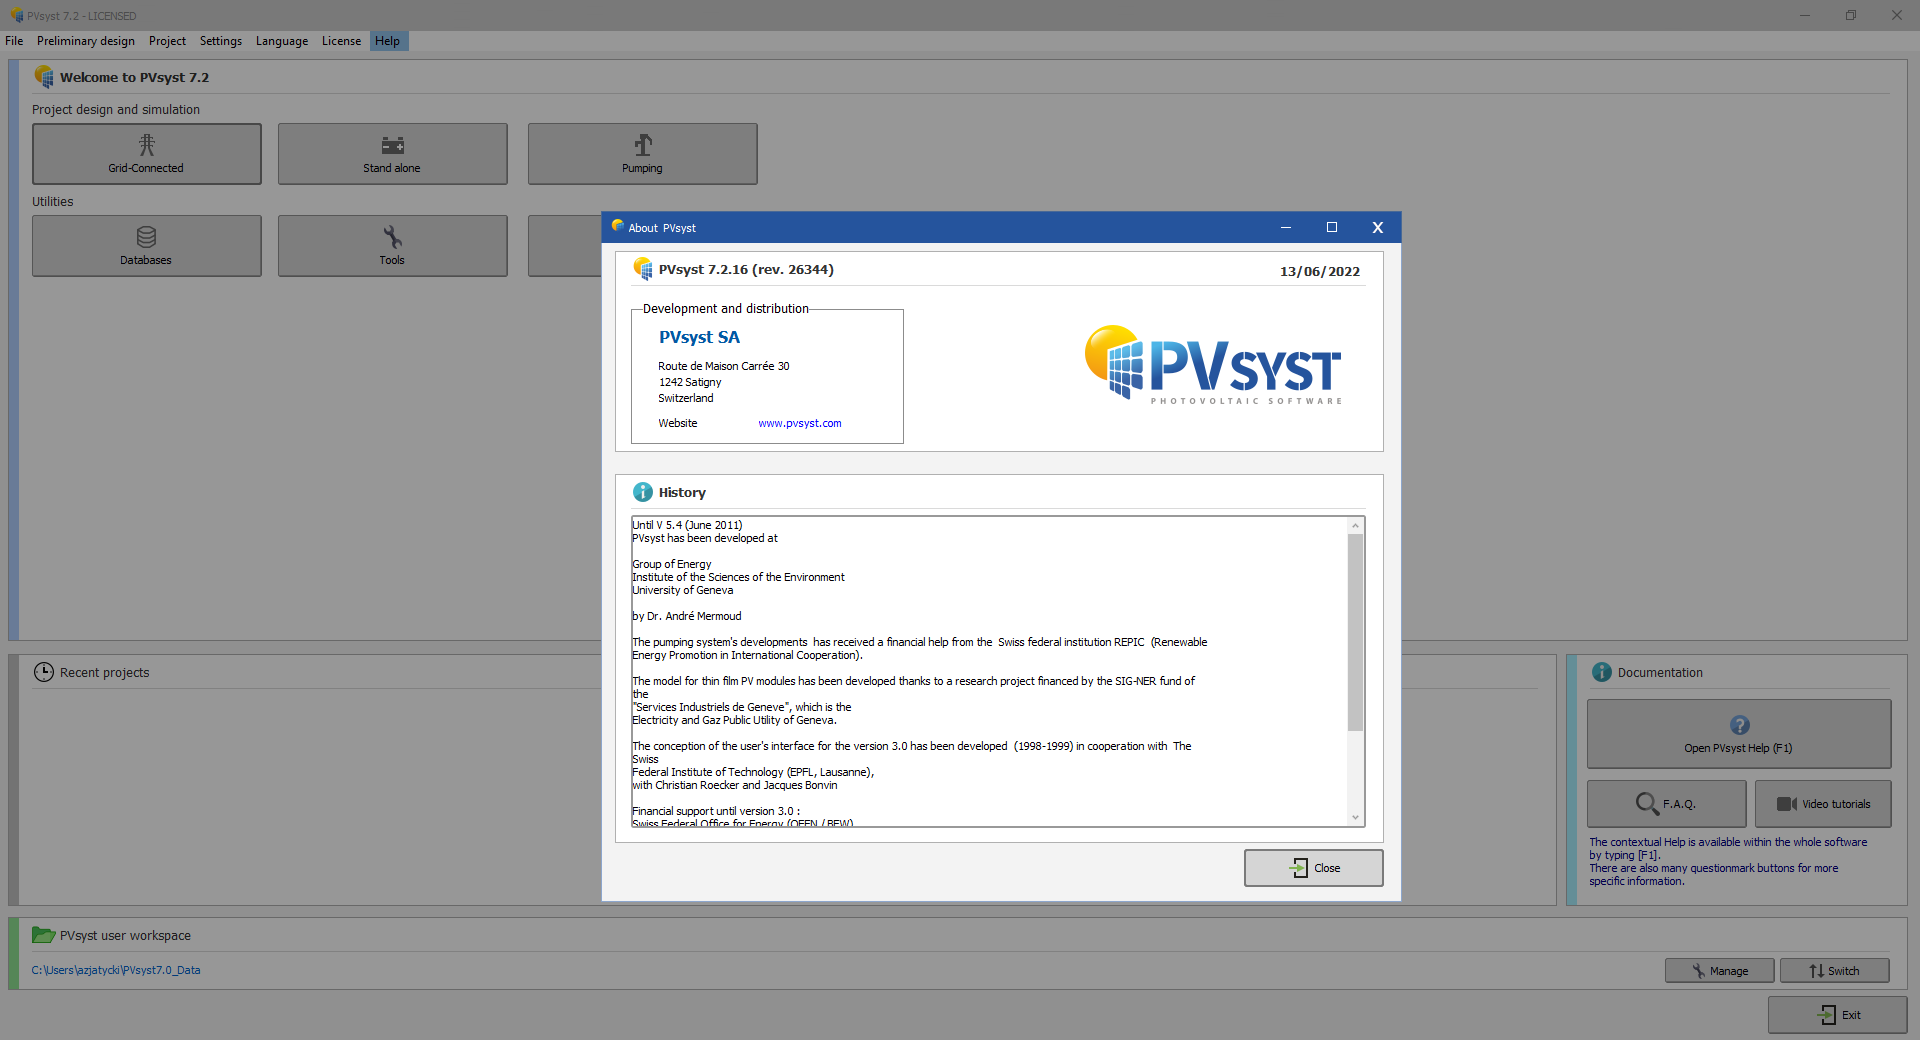Click the Databases stack icon
Screen dimensions: 1920x1040
146,237
